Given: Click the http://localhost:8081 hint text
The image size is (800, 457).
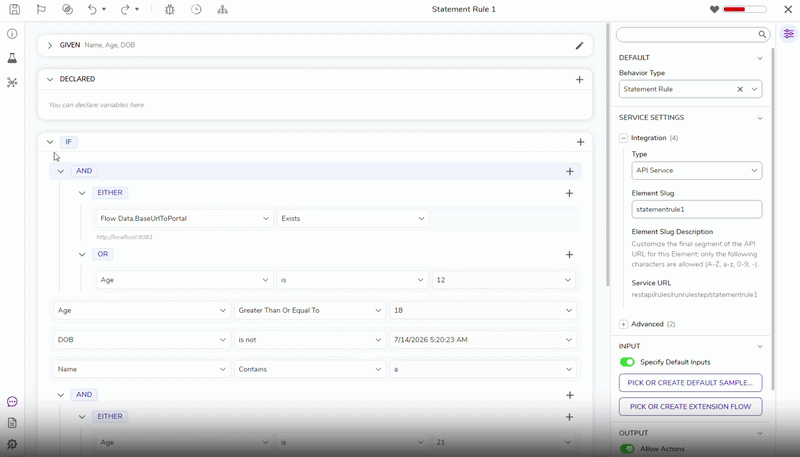Looking at the screenshot, I should [124, 237].
